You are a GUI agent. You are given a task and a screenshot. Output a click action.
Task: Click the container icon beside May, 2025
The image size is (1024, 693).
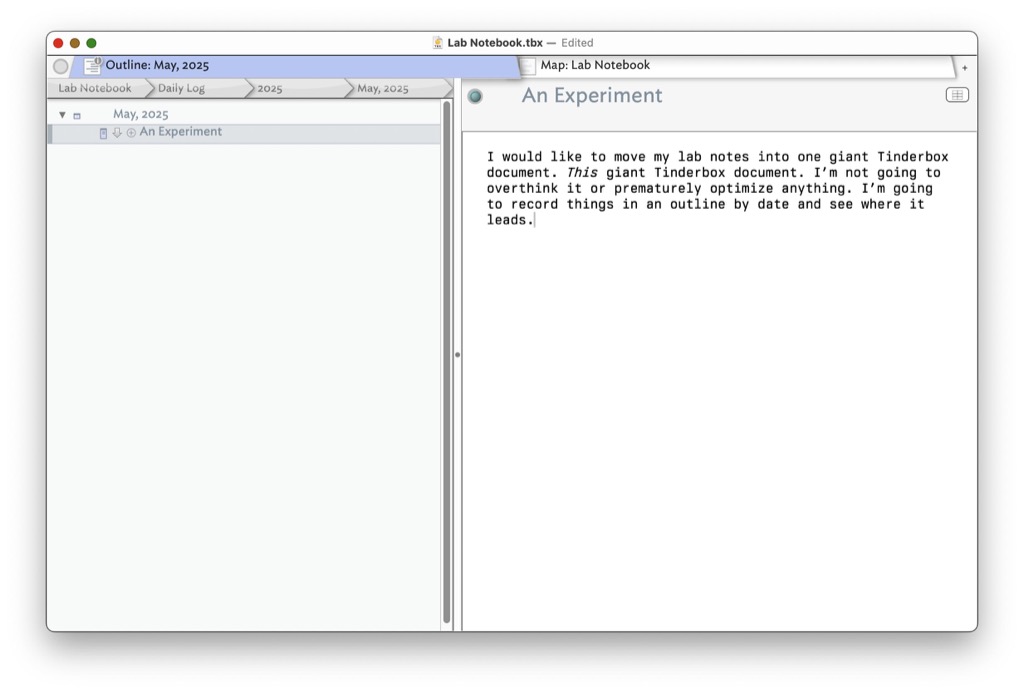point(77,116)
